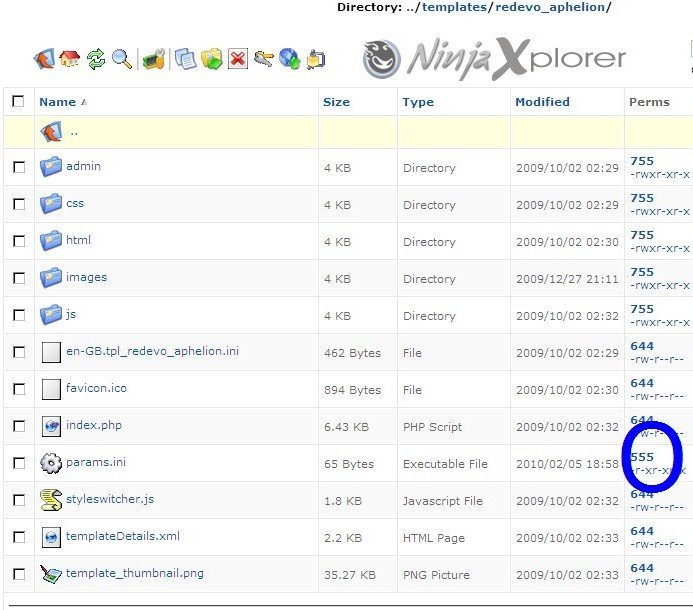Check the css folder checkbox

click(x=19, y=204)
